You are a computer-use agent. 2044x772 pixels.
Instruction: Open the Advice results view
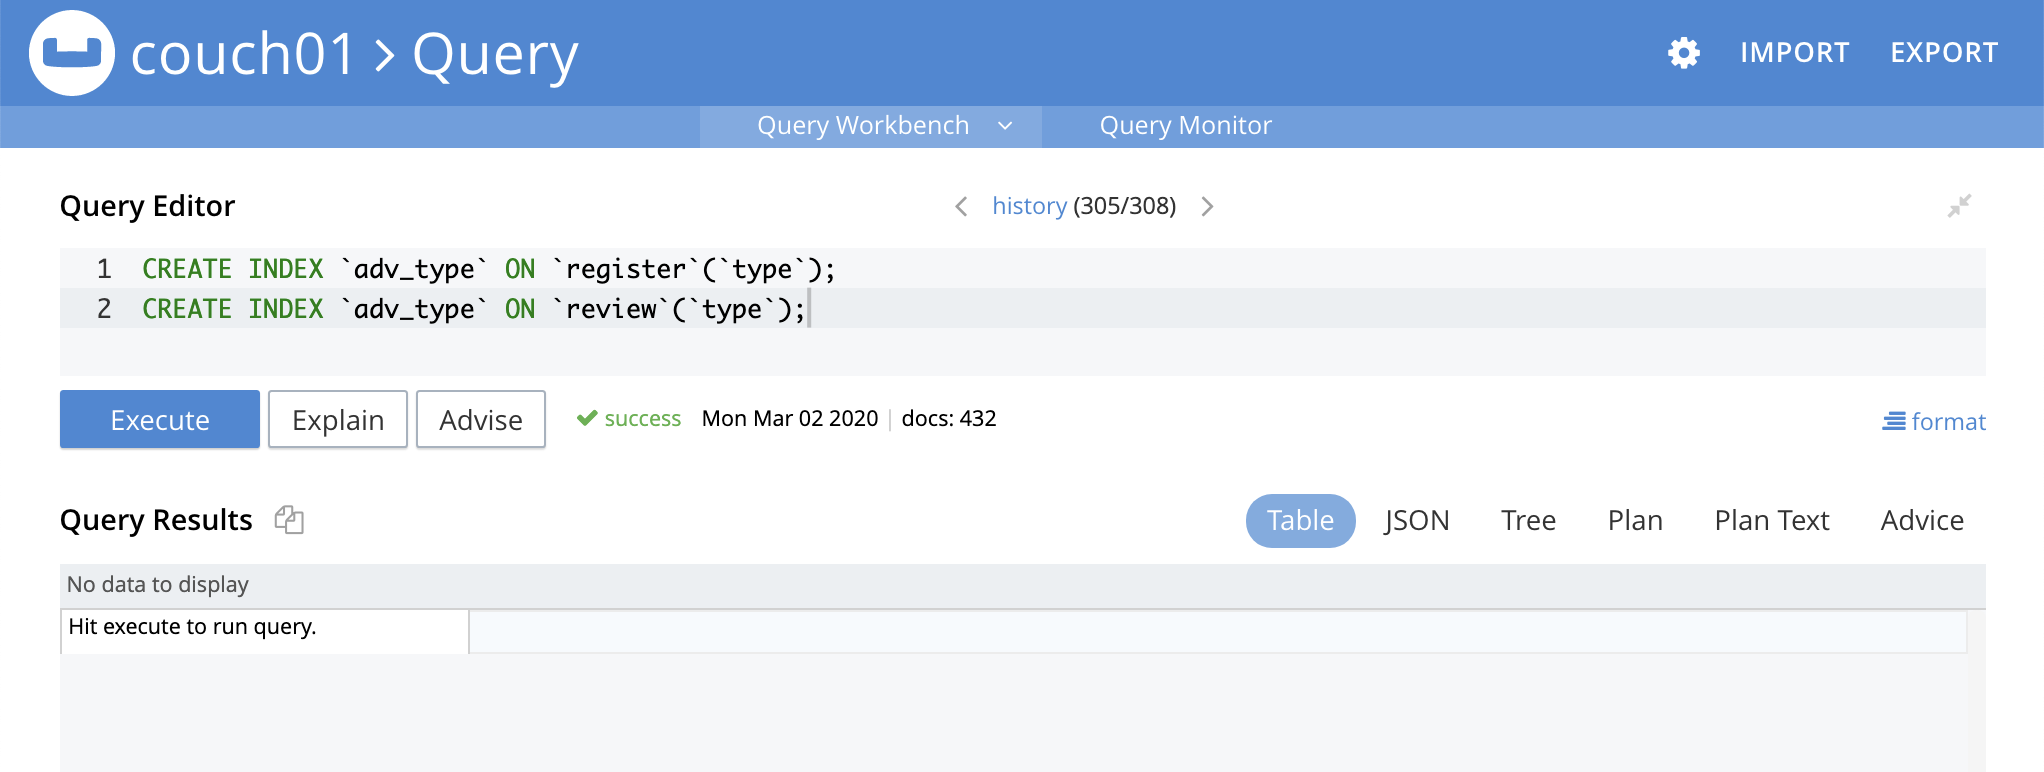point(1922,521)
